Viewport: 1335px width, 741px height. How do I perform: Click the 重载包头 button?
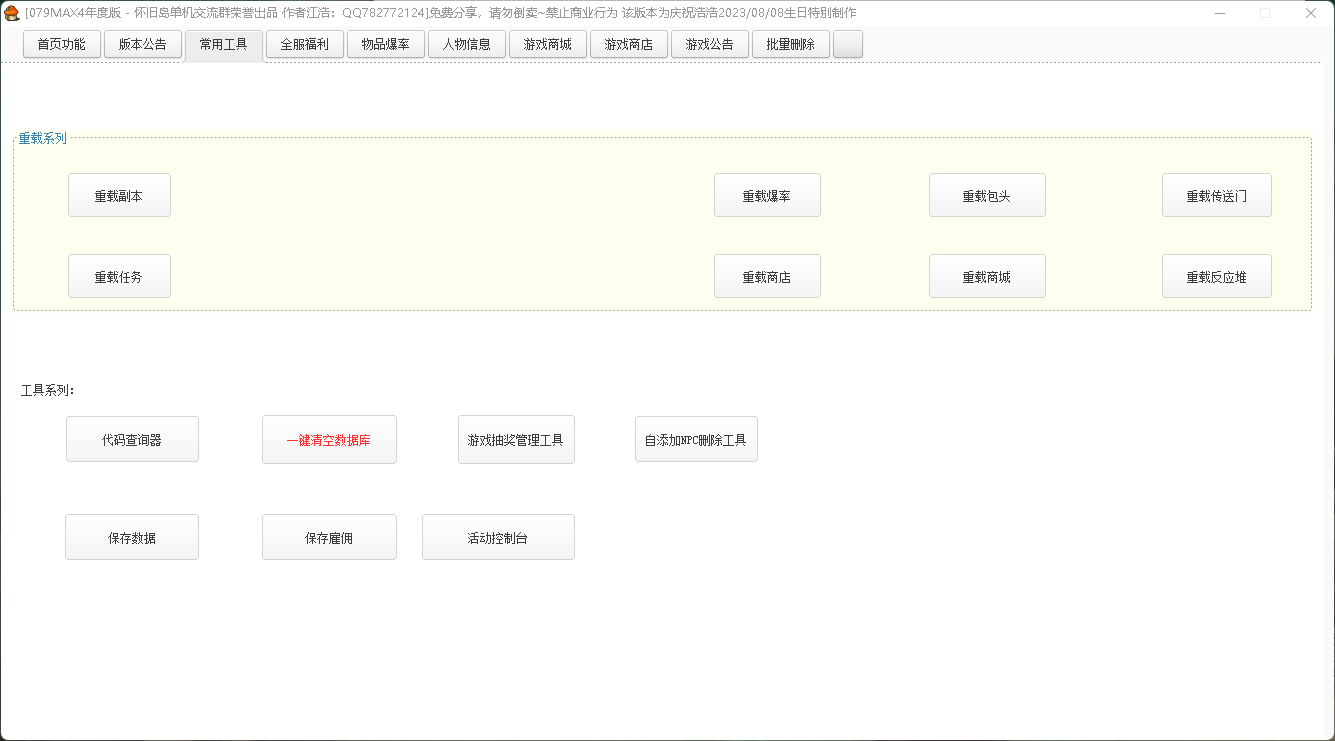[x=986, y=196]
